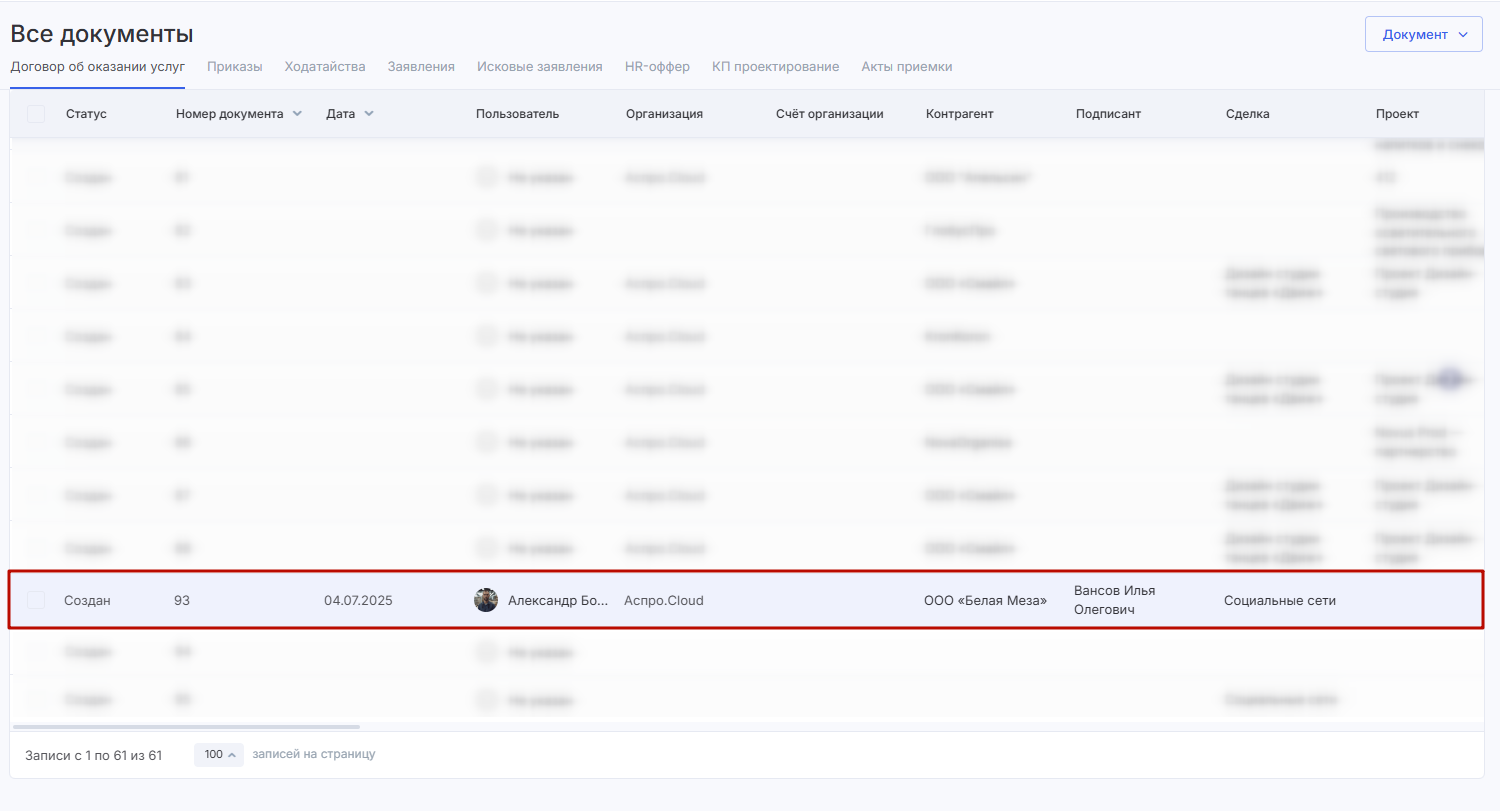Click the Организация column header
Image resolution: width=1500 pixels, height=811 pixels.
[664, 114]
